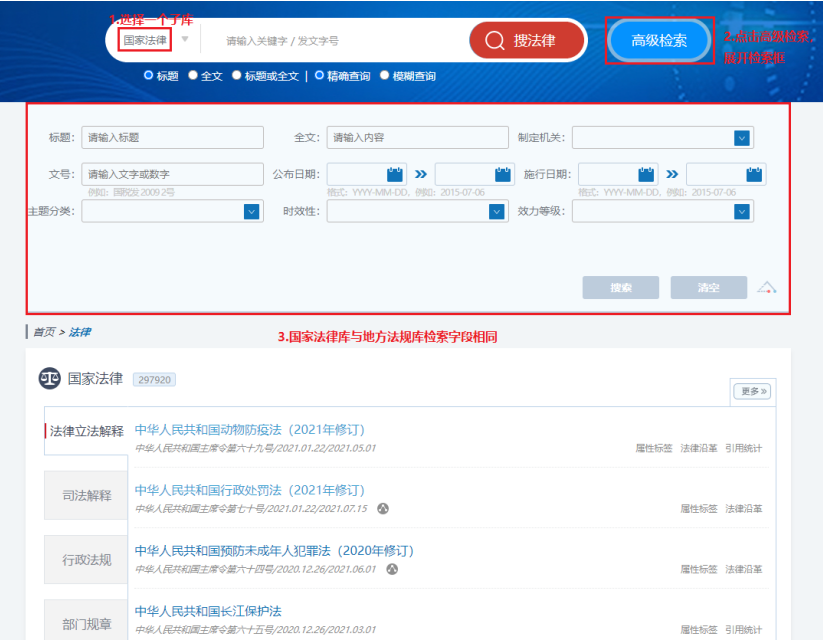Switch to 部门规章 tab
The width and height of the screenshot is (823, 642).
click(86, 620)
